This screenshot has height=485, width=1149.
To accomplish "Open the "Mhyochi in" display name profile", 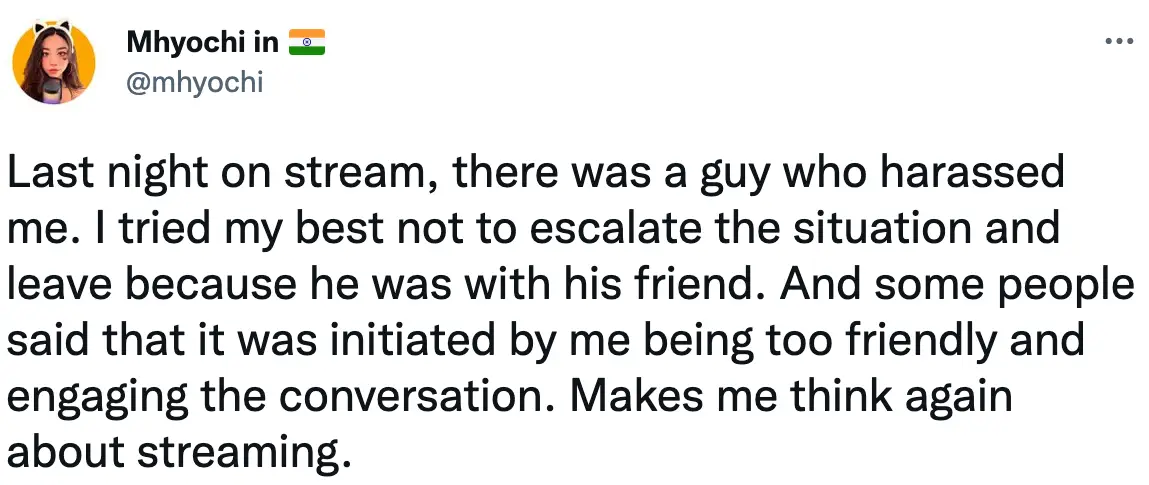I will tap(203, 43).
